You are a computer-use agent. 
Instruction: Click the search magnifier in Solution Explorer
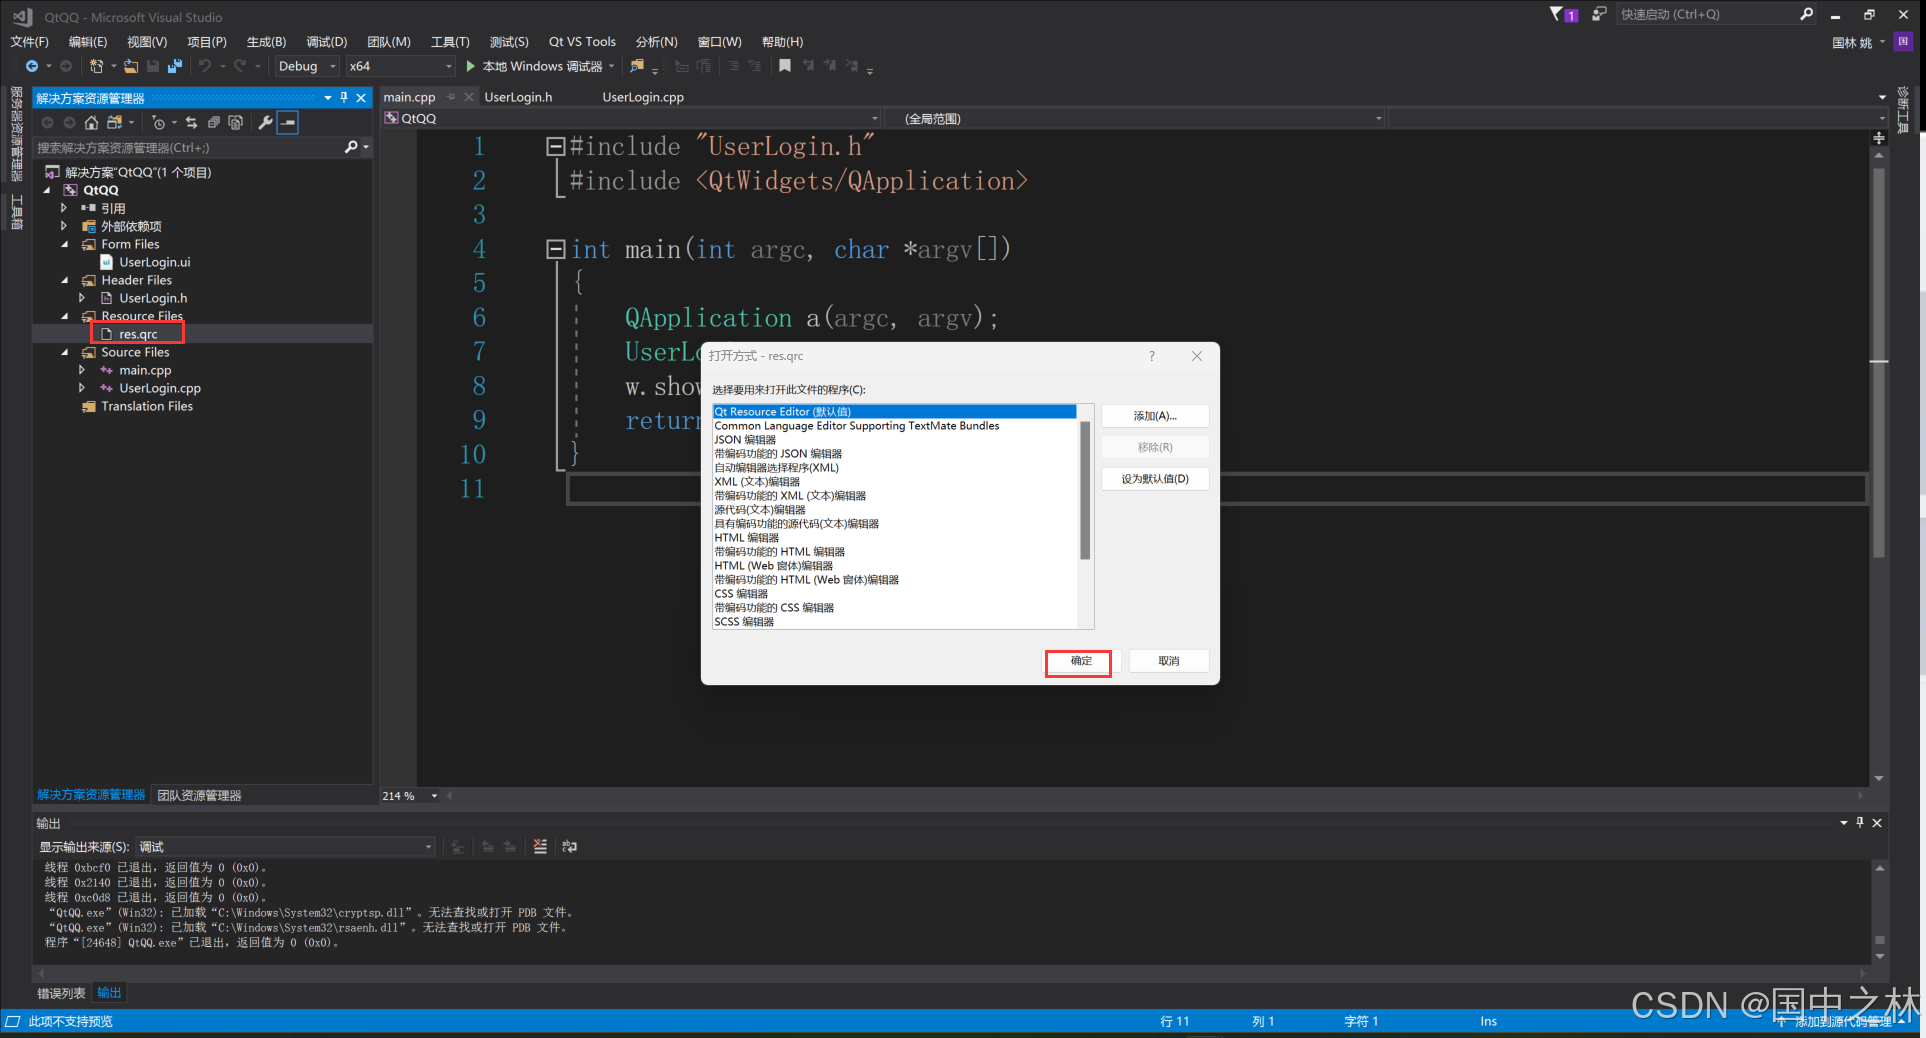point(351,147)
